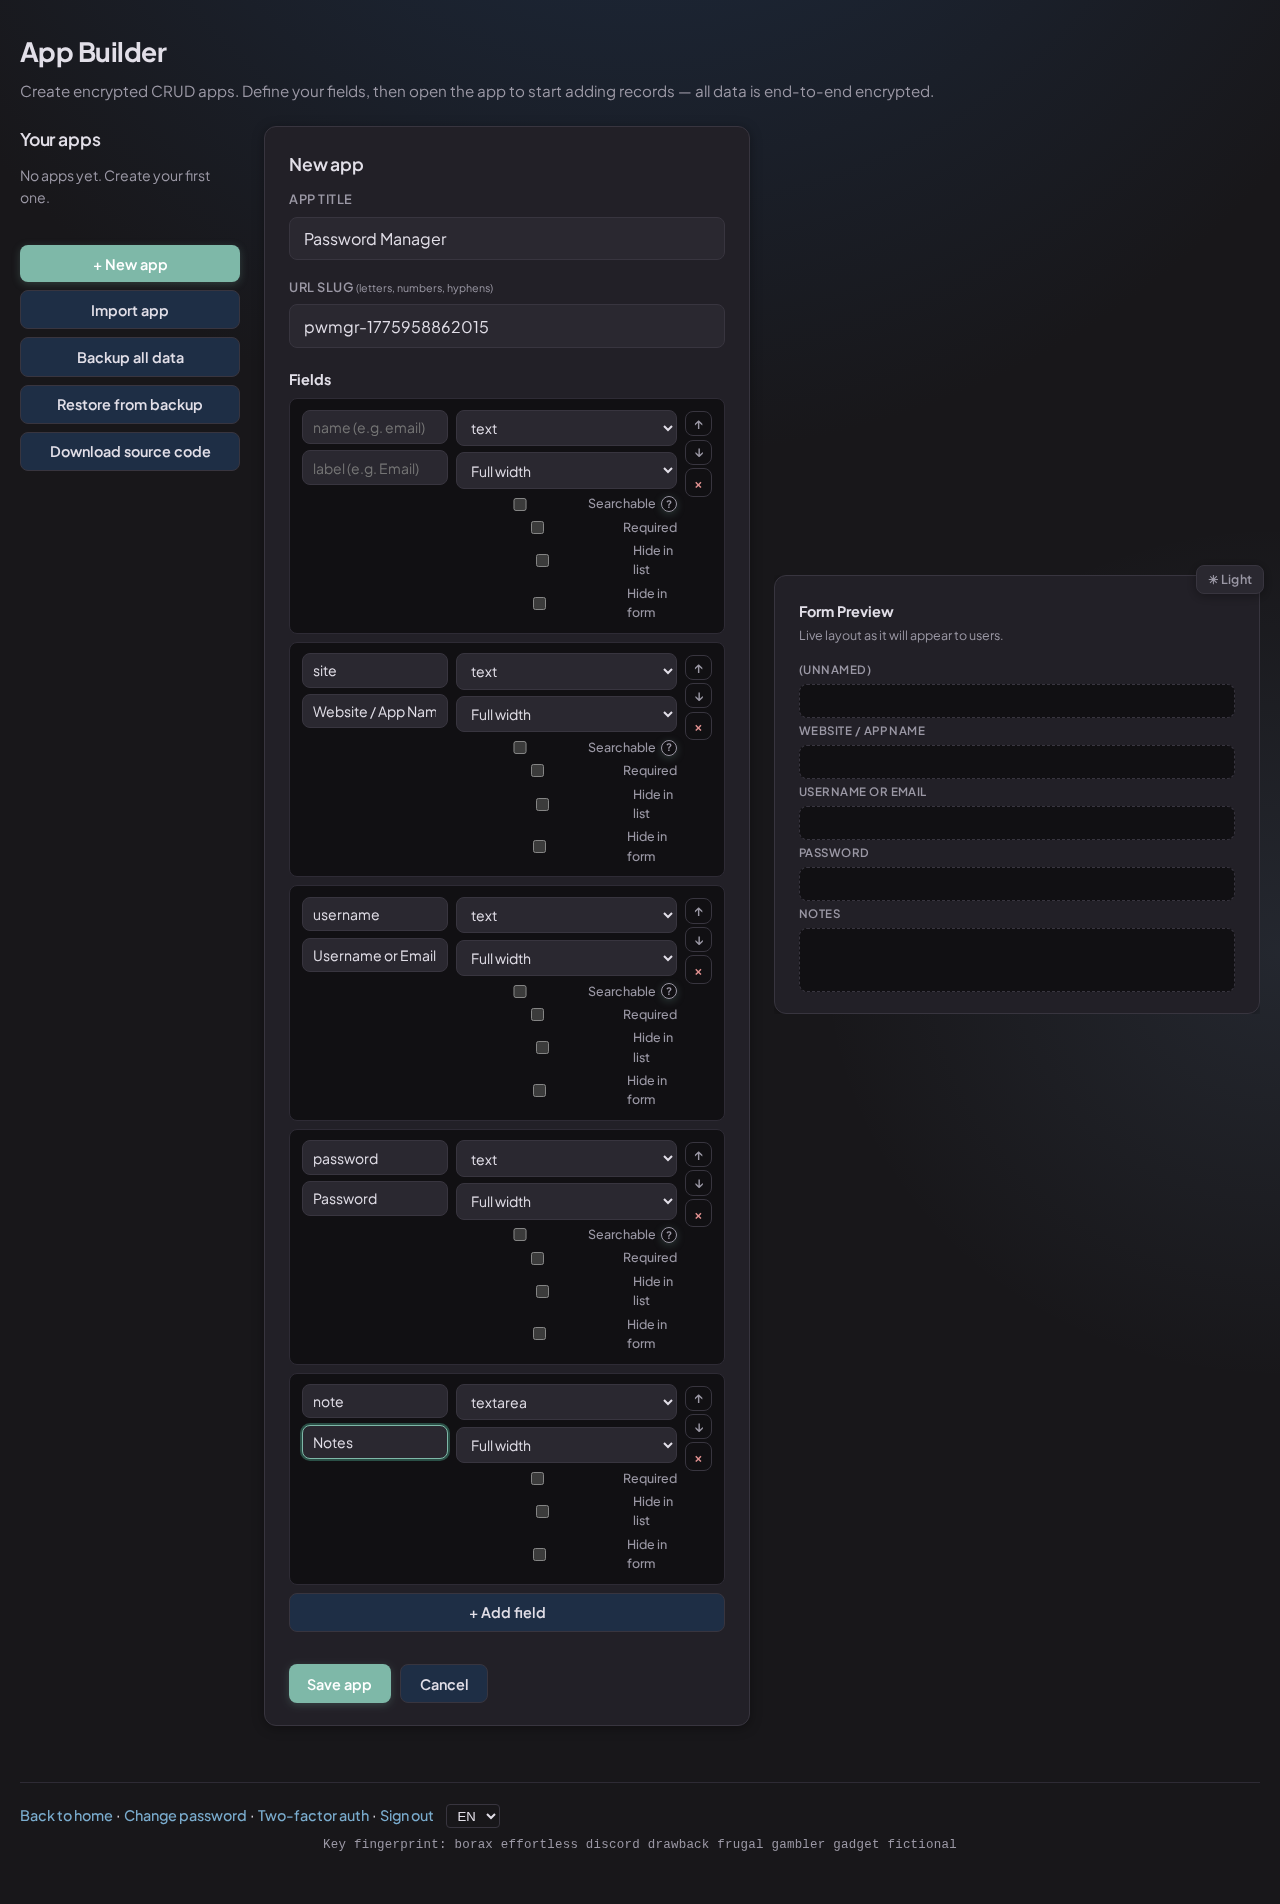Open width dropdown for username field
1280x1904 pixels.
point(566,958)
